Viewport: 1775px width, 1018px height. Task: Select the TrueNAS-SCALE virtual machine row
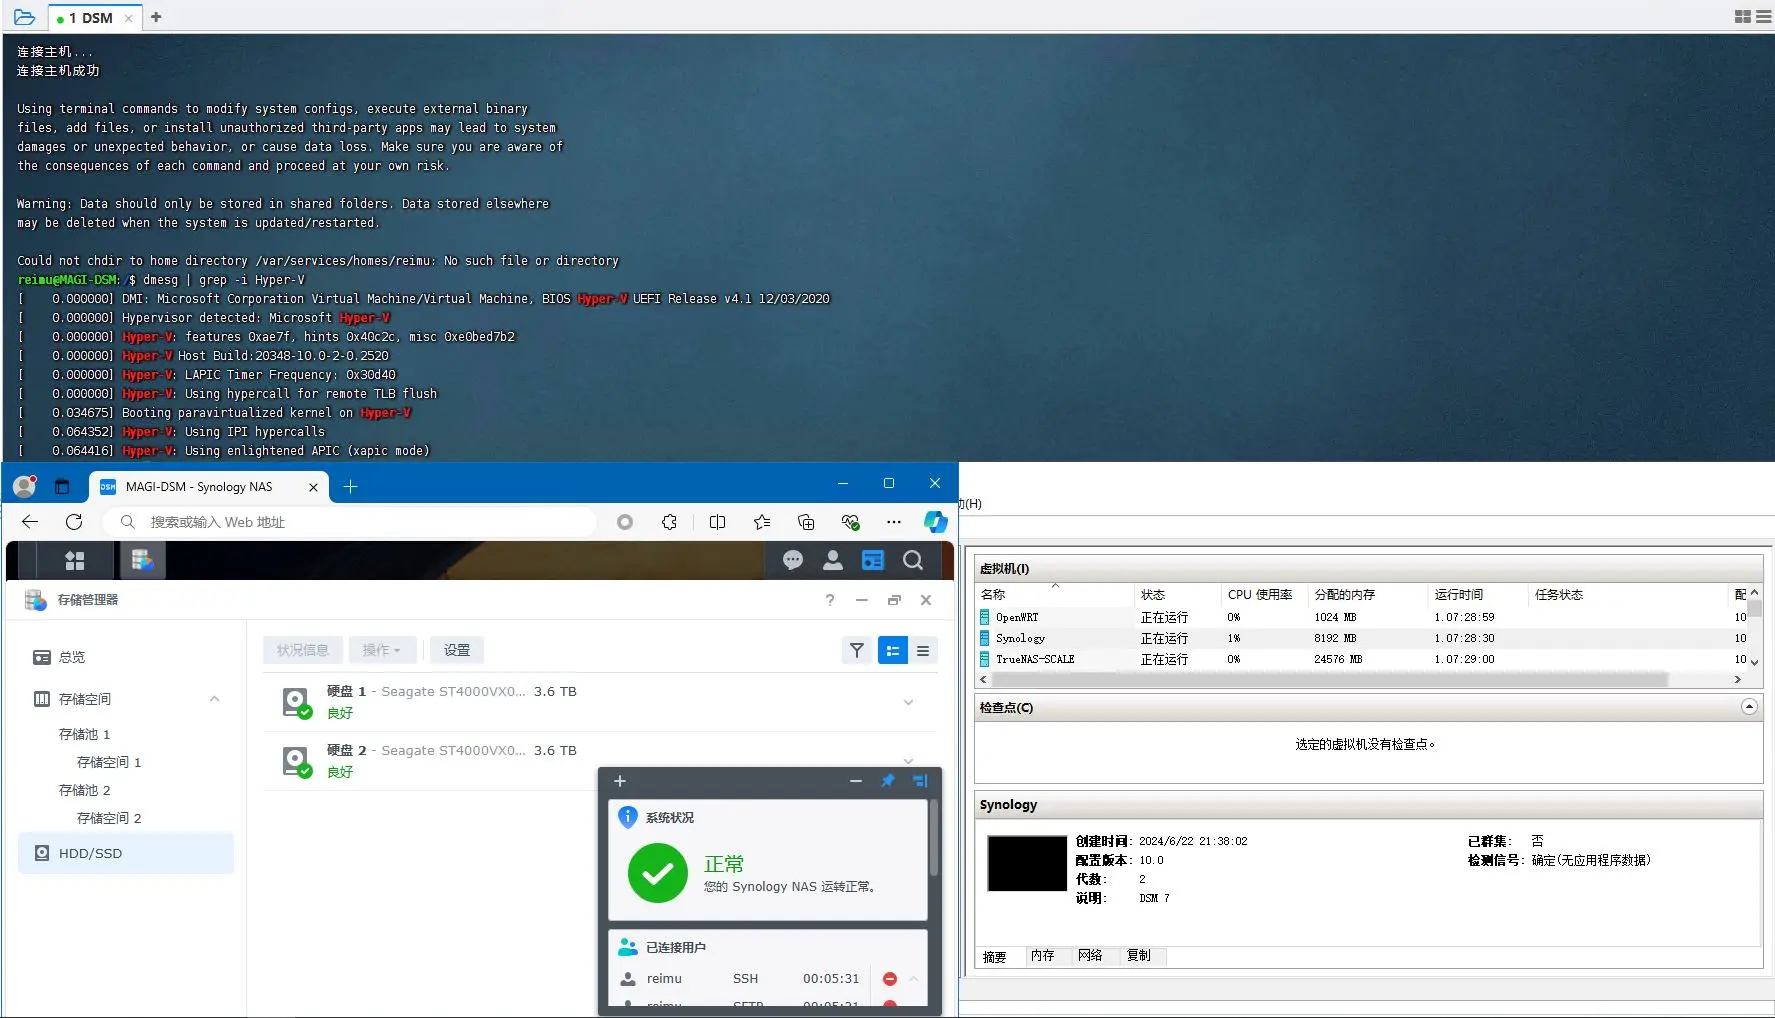(1035, 659)
